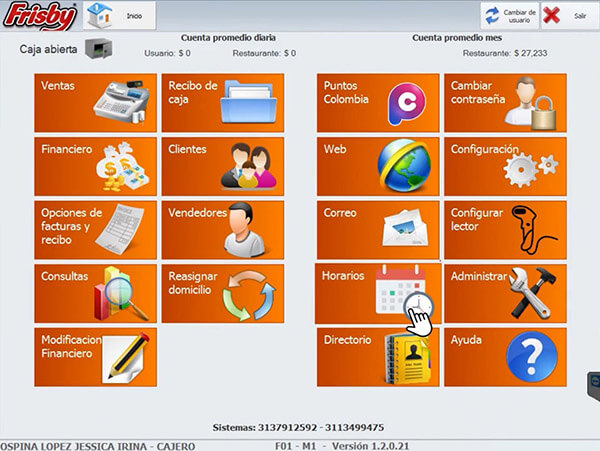
Task: Open Opciones de facturas y recibo tile
Action: [x=96, y=230]
